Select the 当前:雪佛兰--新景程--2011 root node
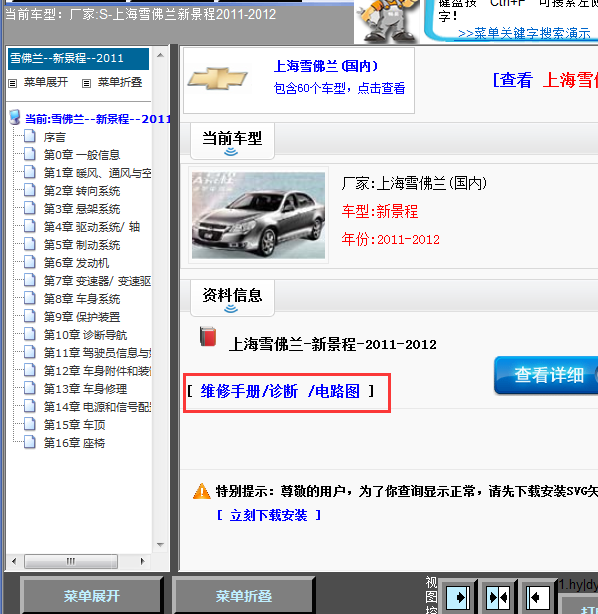Image resolution: width=598 pixels, height=614 pixels. 98,119
